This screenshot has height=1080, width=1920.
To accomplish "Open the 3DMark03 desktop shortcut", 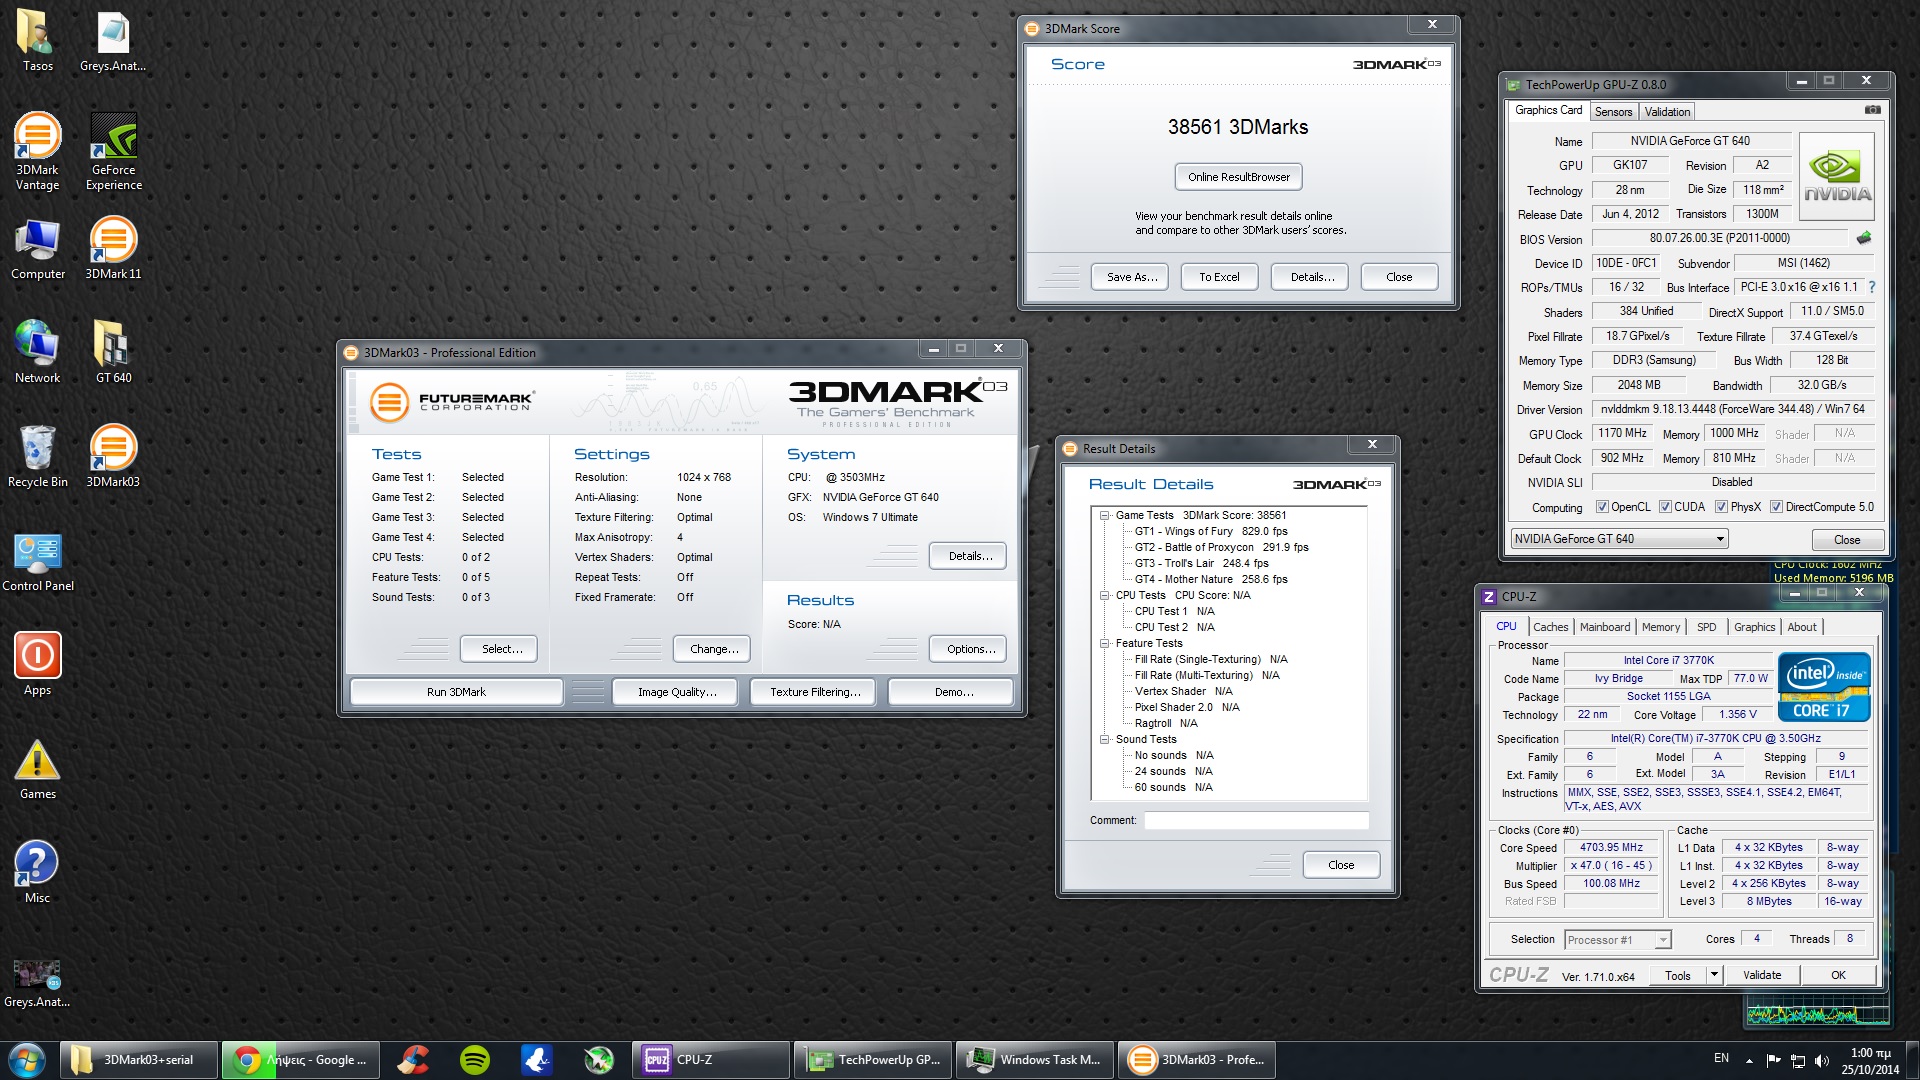I will [x=113, y=456].
